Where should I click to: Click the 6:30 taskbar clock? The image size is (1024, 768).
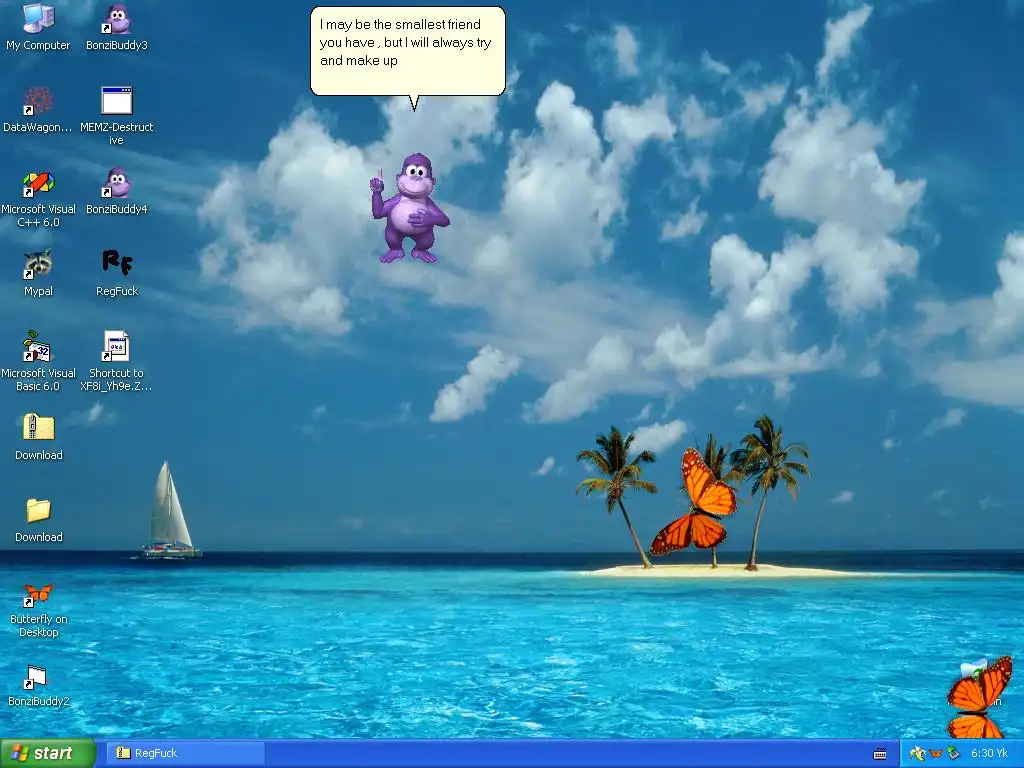[x=989, y=753]
